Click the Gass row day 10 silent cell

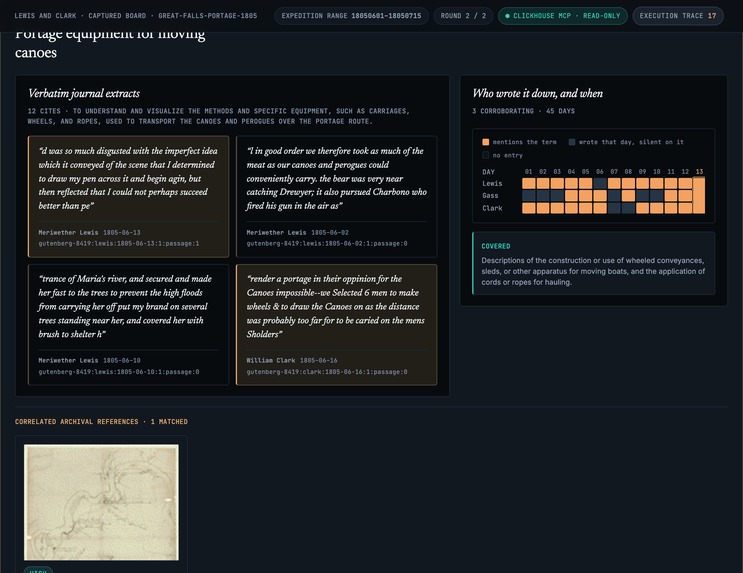coord(657,196)
